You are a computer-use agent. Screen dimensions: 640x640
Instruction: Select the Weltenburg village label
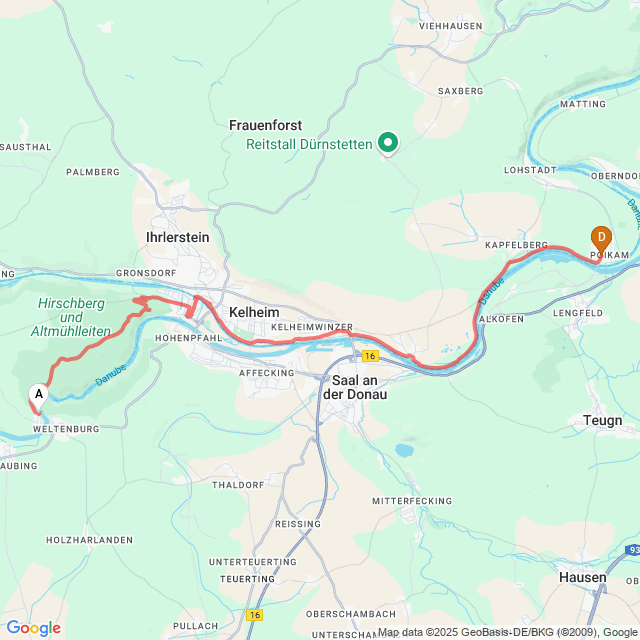(66, 429)
